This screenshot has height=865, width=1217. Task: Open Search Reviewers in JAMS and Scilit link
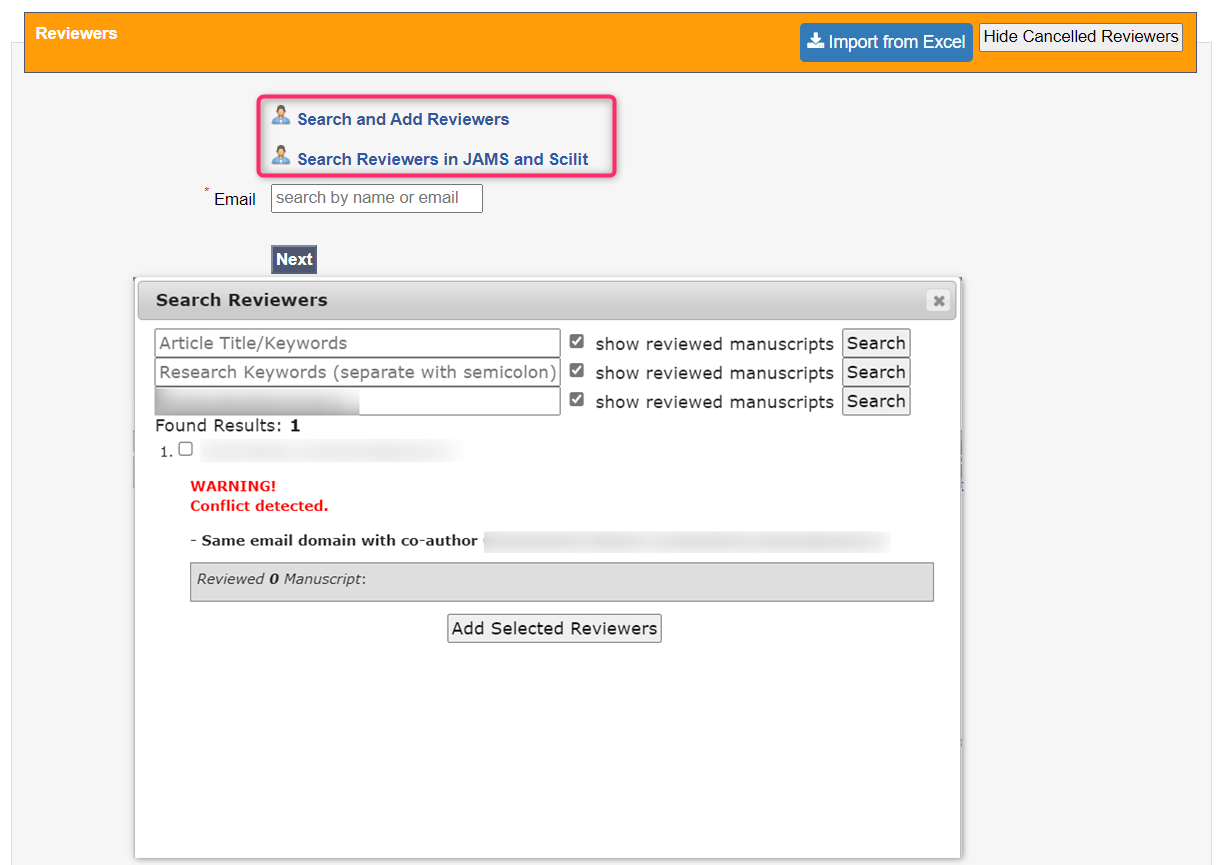coord(442,159)
